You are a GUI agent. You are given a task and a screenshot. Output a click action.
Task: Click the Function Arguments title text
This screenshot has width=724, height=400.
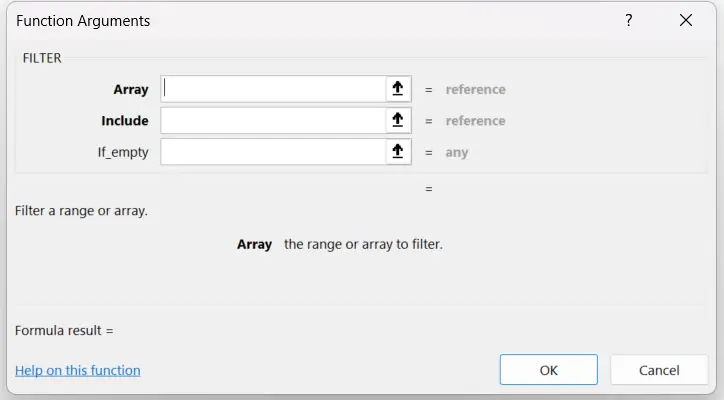click(x=83, y=21)
